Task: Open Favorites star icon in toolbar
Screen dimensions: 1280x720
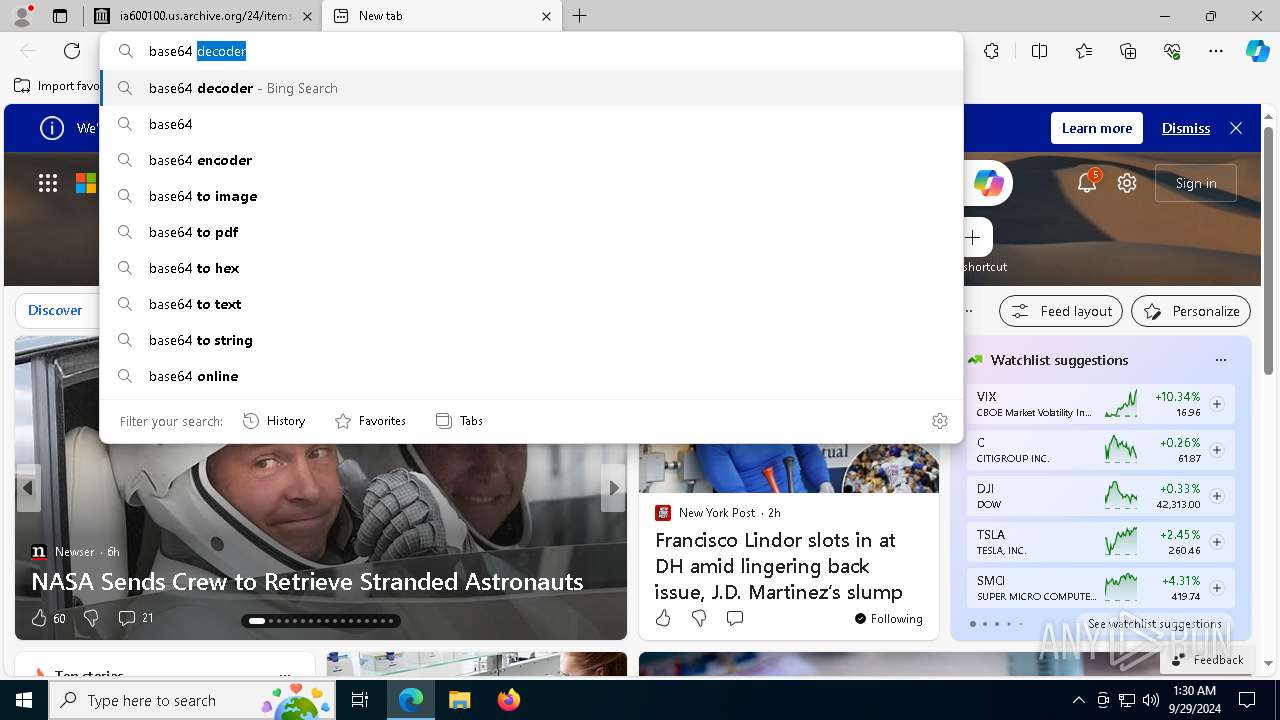Action: (x=1084, y=51)
